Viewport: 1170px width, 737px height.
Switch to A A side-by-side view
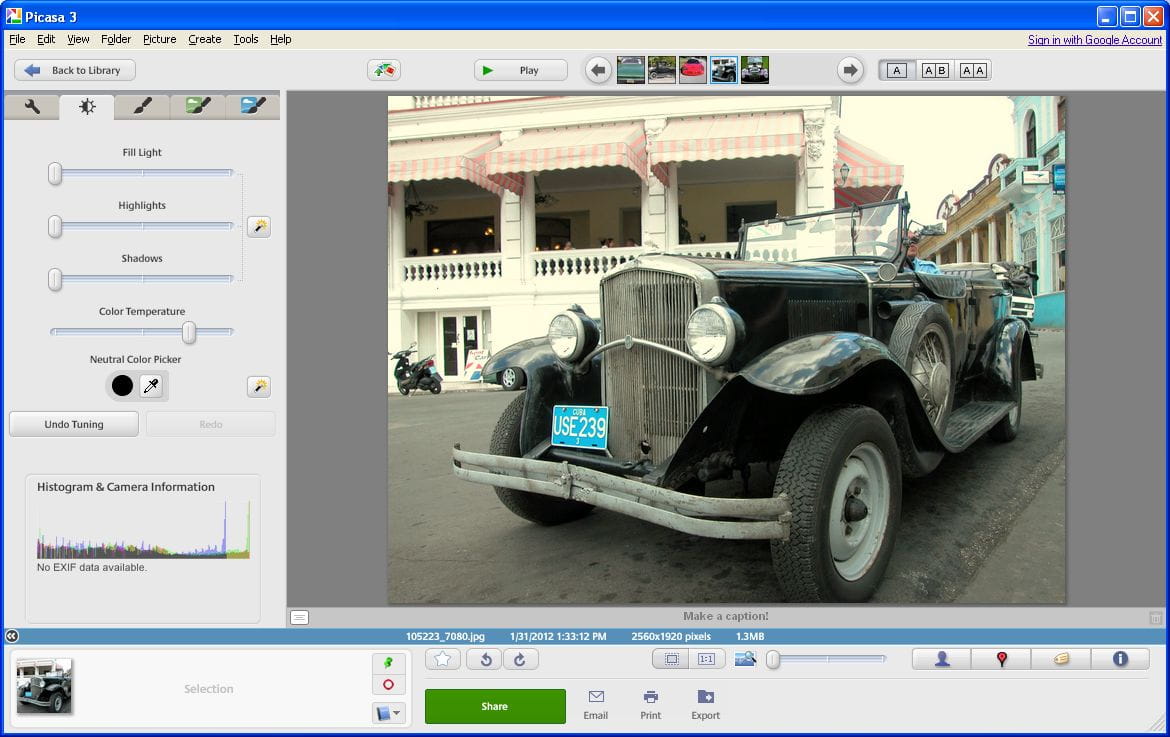point(973,70)
